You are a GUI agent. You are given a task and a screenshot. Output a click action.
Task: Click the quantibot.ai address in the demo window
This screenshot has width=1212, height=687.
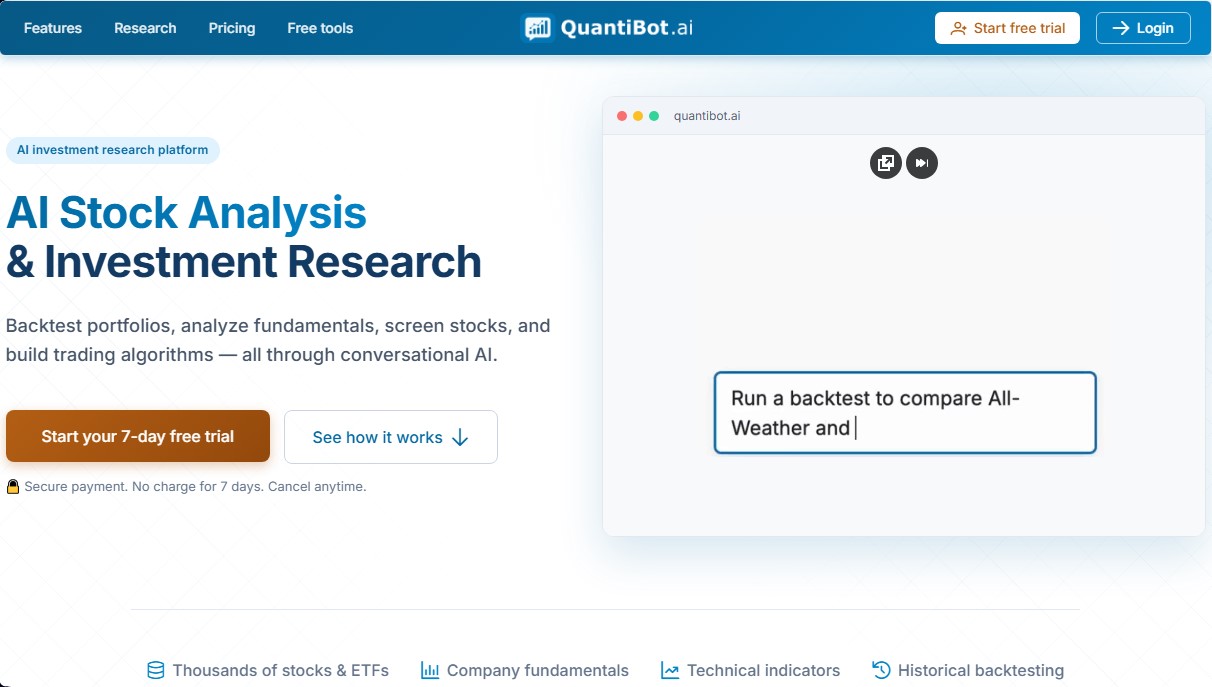coord(707,116)
